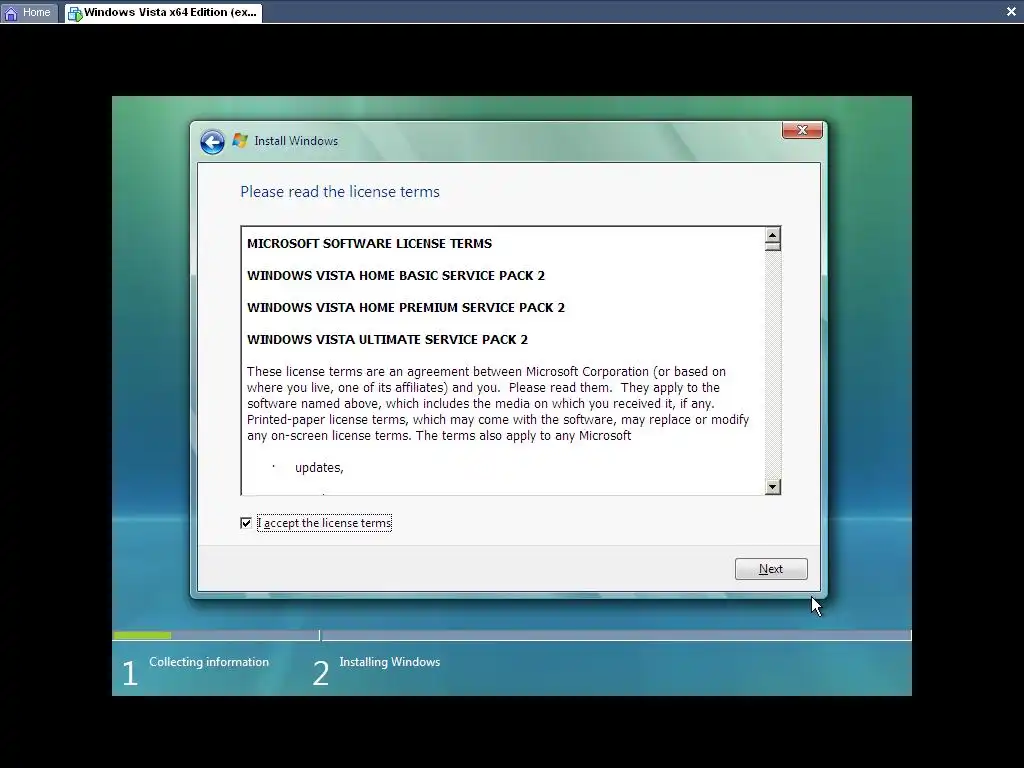Click 'MICROSOFT SOFTWARE LICENSE TERMS' heading
Viewport: 1024px width, 768px height.
pos(369,244)
